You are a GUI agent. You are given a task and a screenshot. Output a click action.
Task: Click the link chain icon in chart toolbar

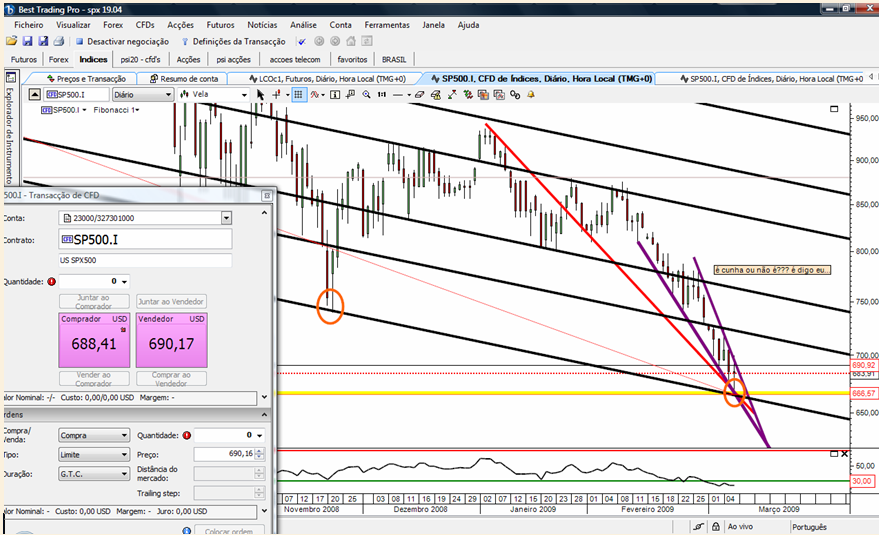click(x=515, y=95)
